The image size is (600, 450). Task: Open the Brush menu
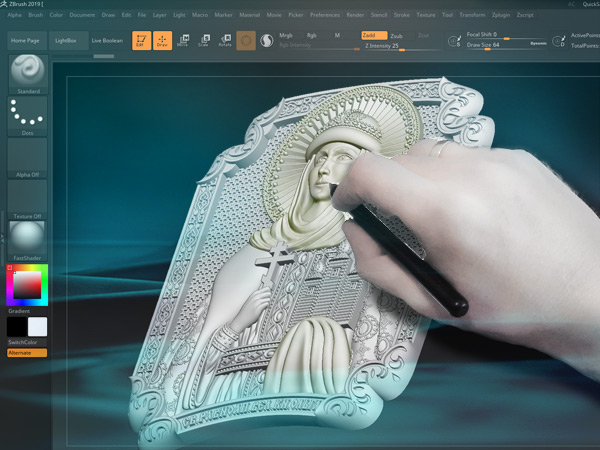(36, 15)
